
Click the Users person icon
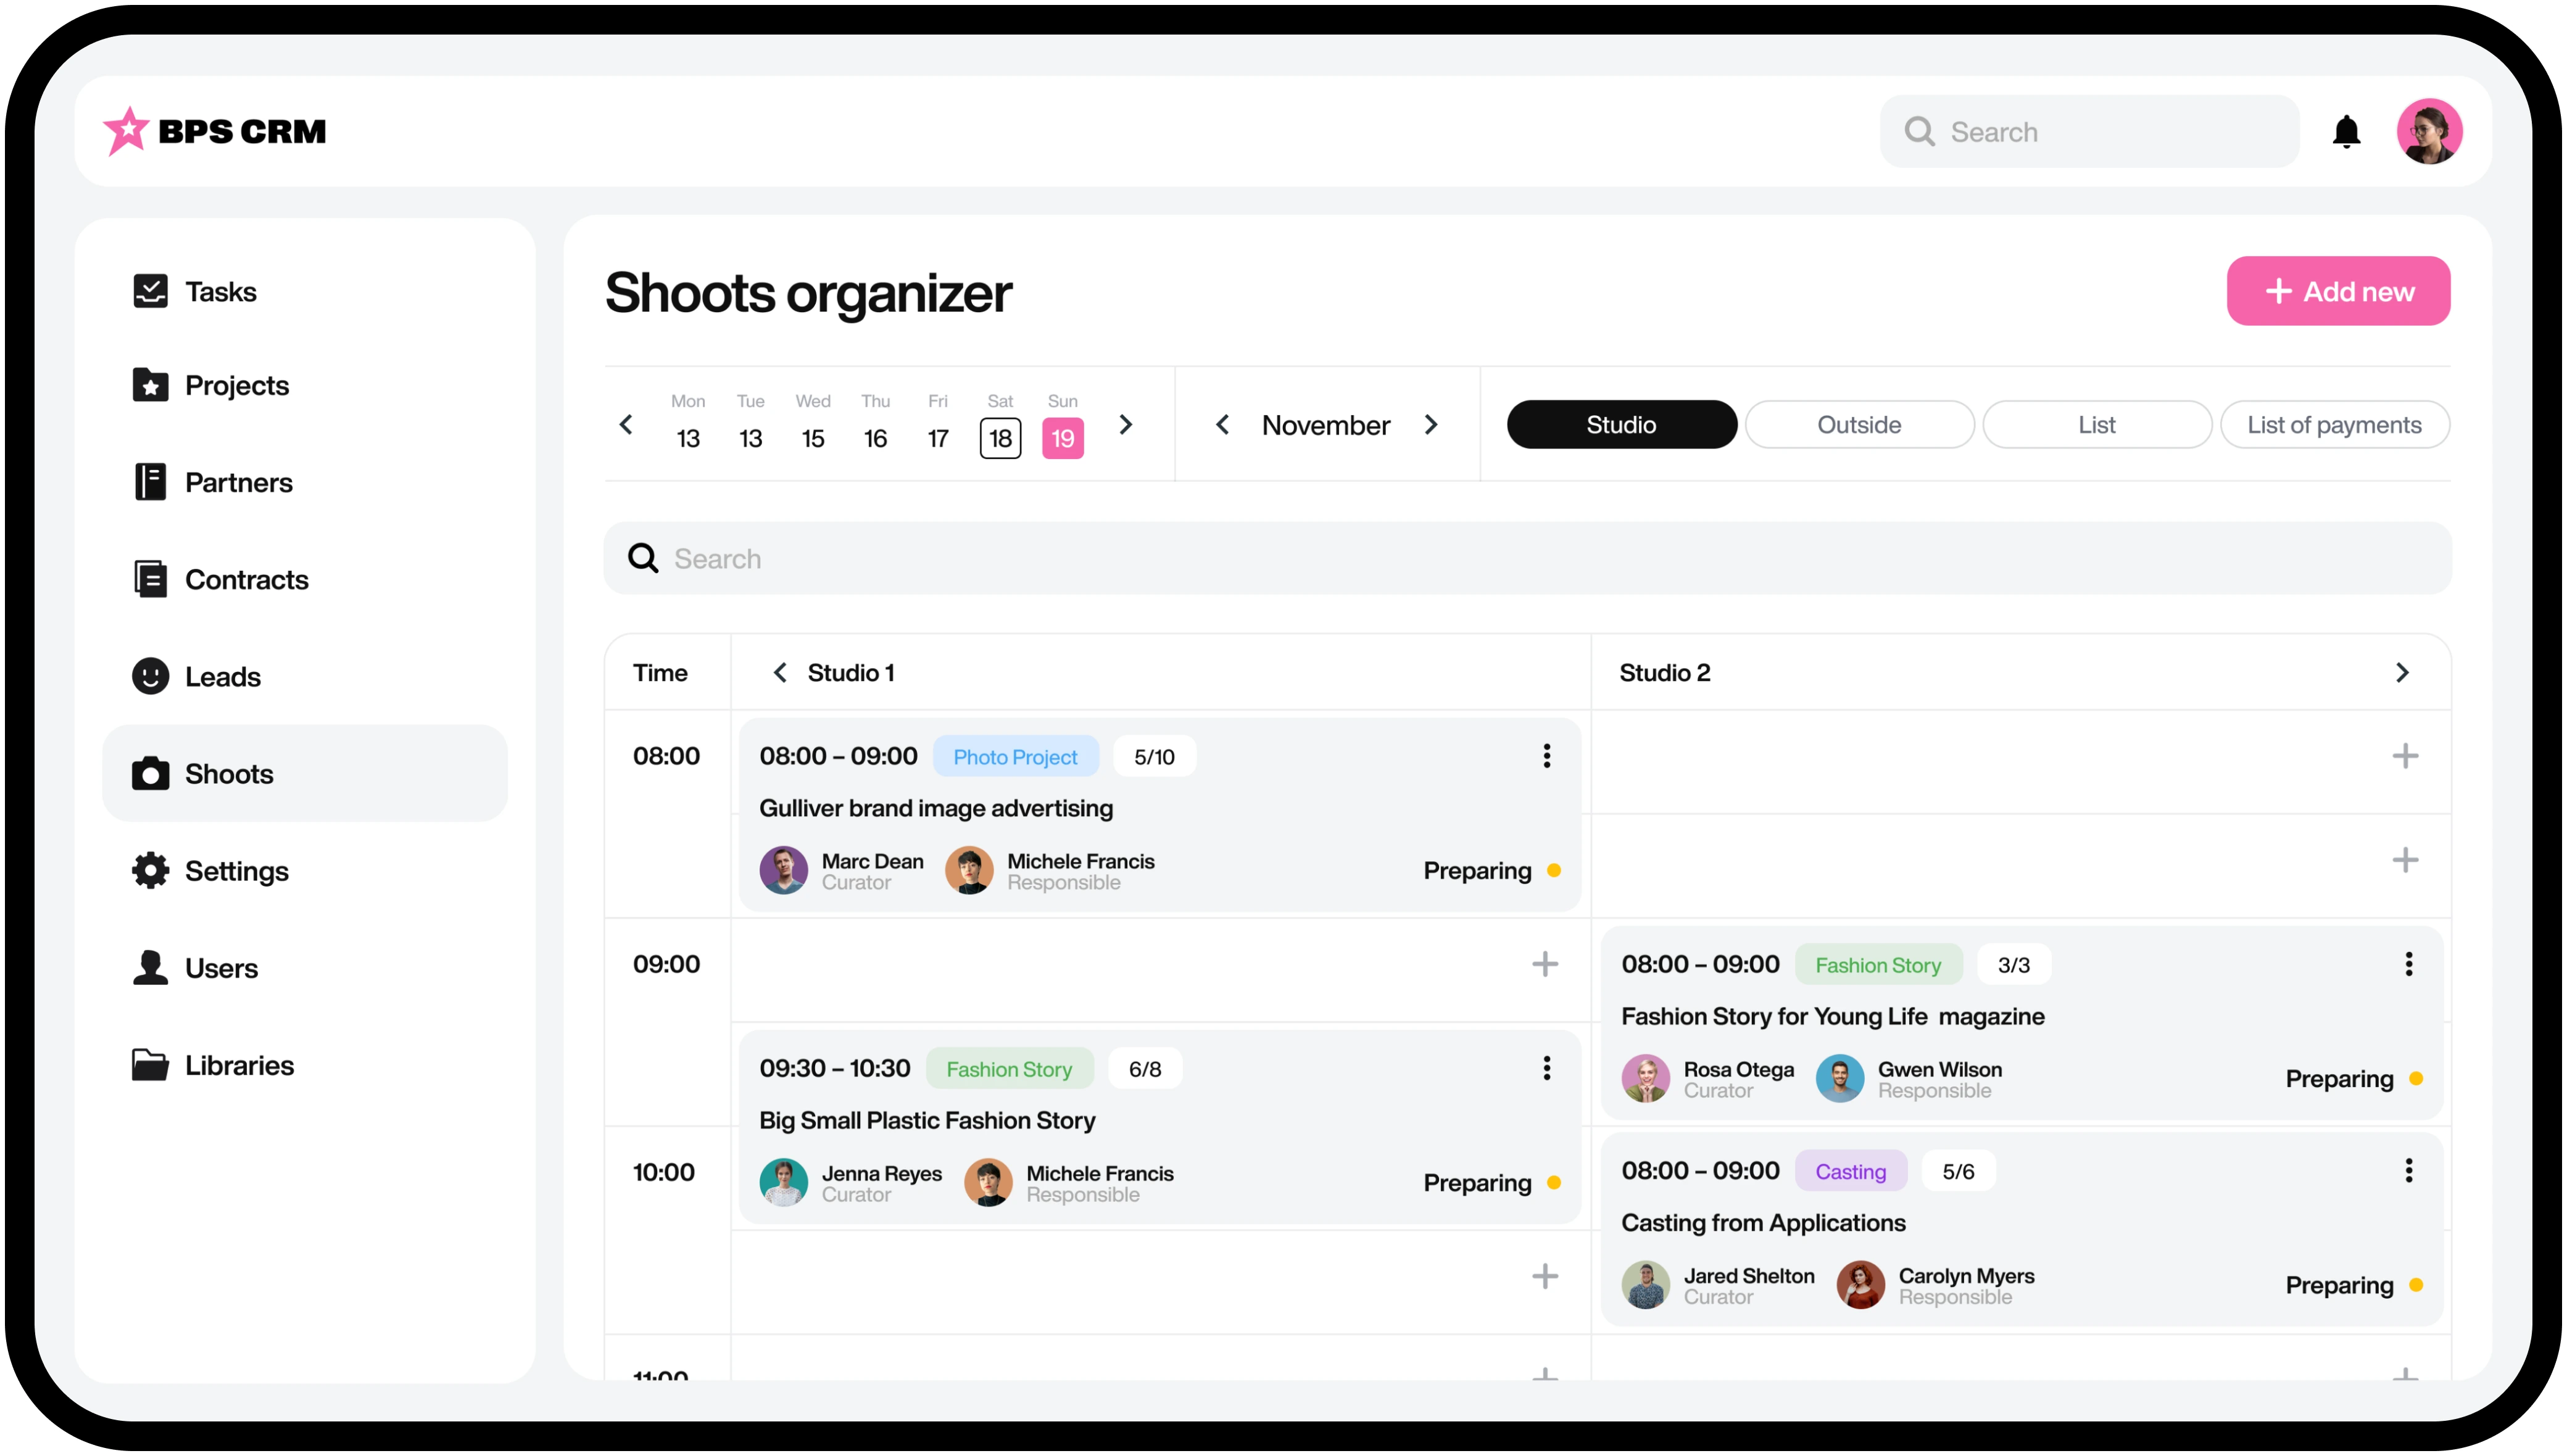click(150, 967)
